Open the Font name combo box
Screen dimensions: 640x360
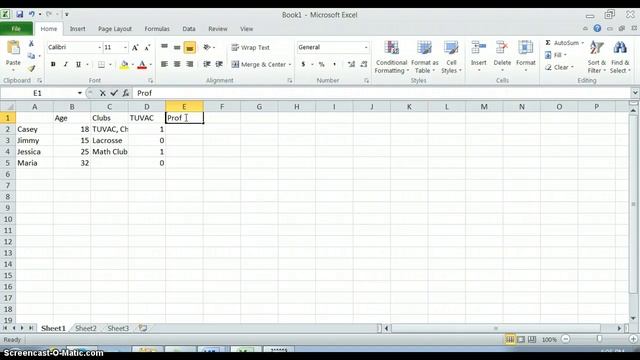74,47
